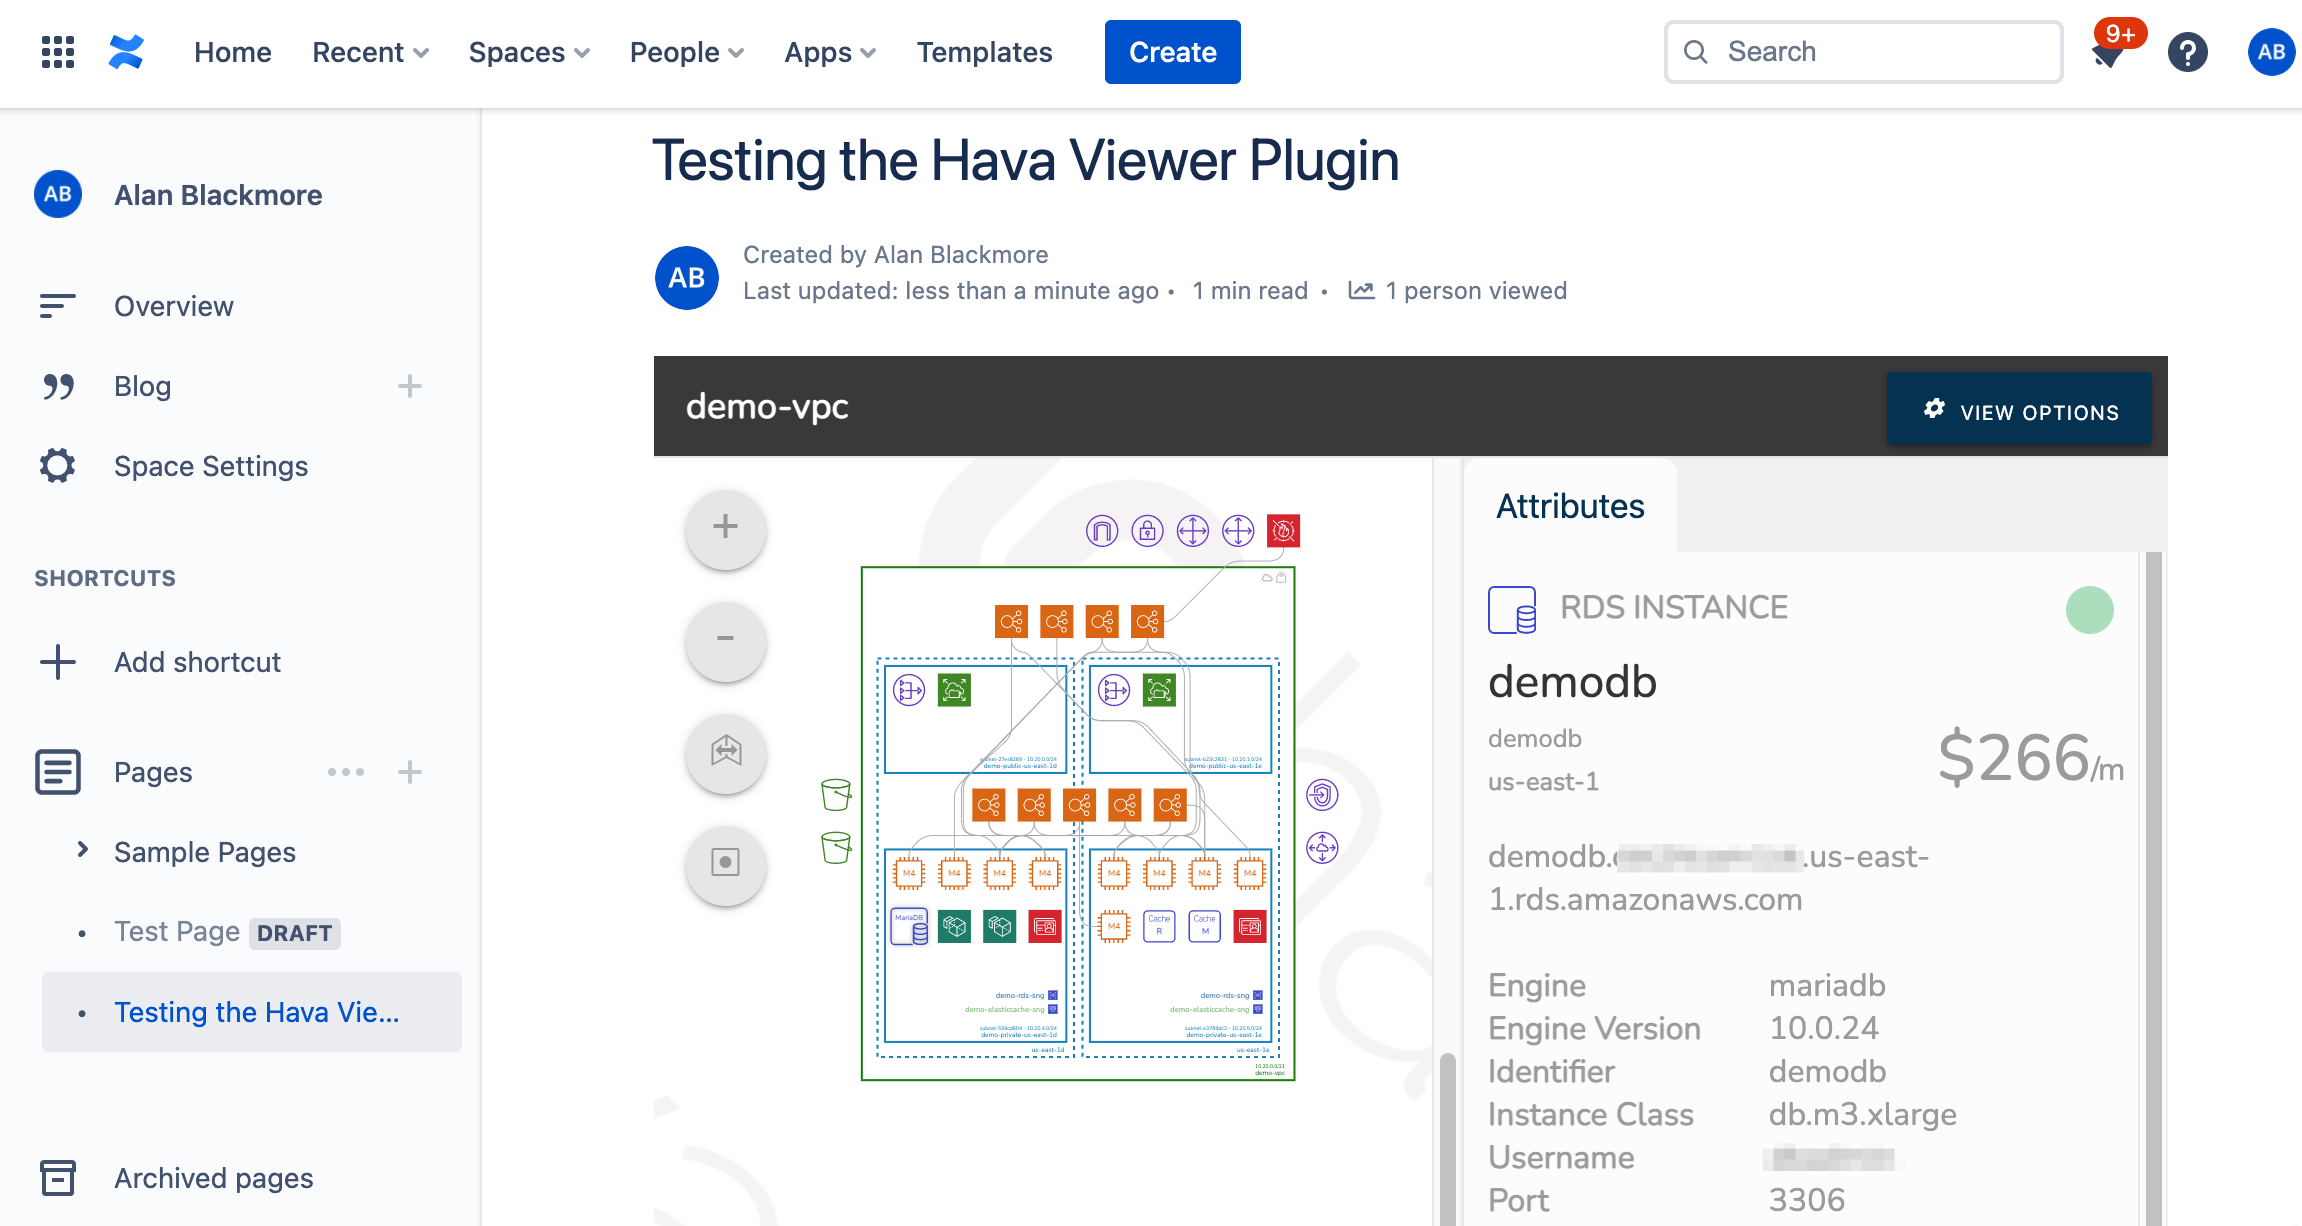
Task: Select the Cache M node in diagram
Action: pos(1205,926)
